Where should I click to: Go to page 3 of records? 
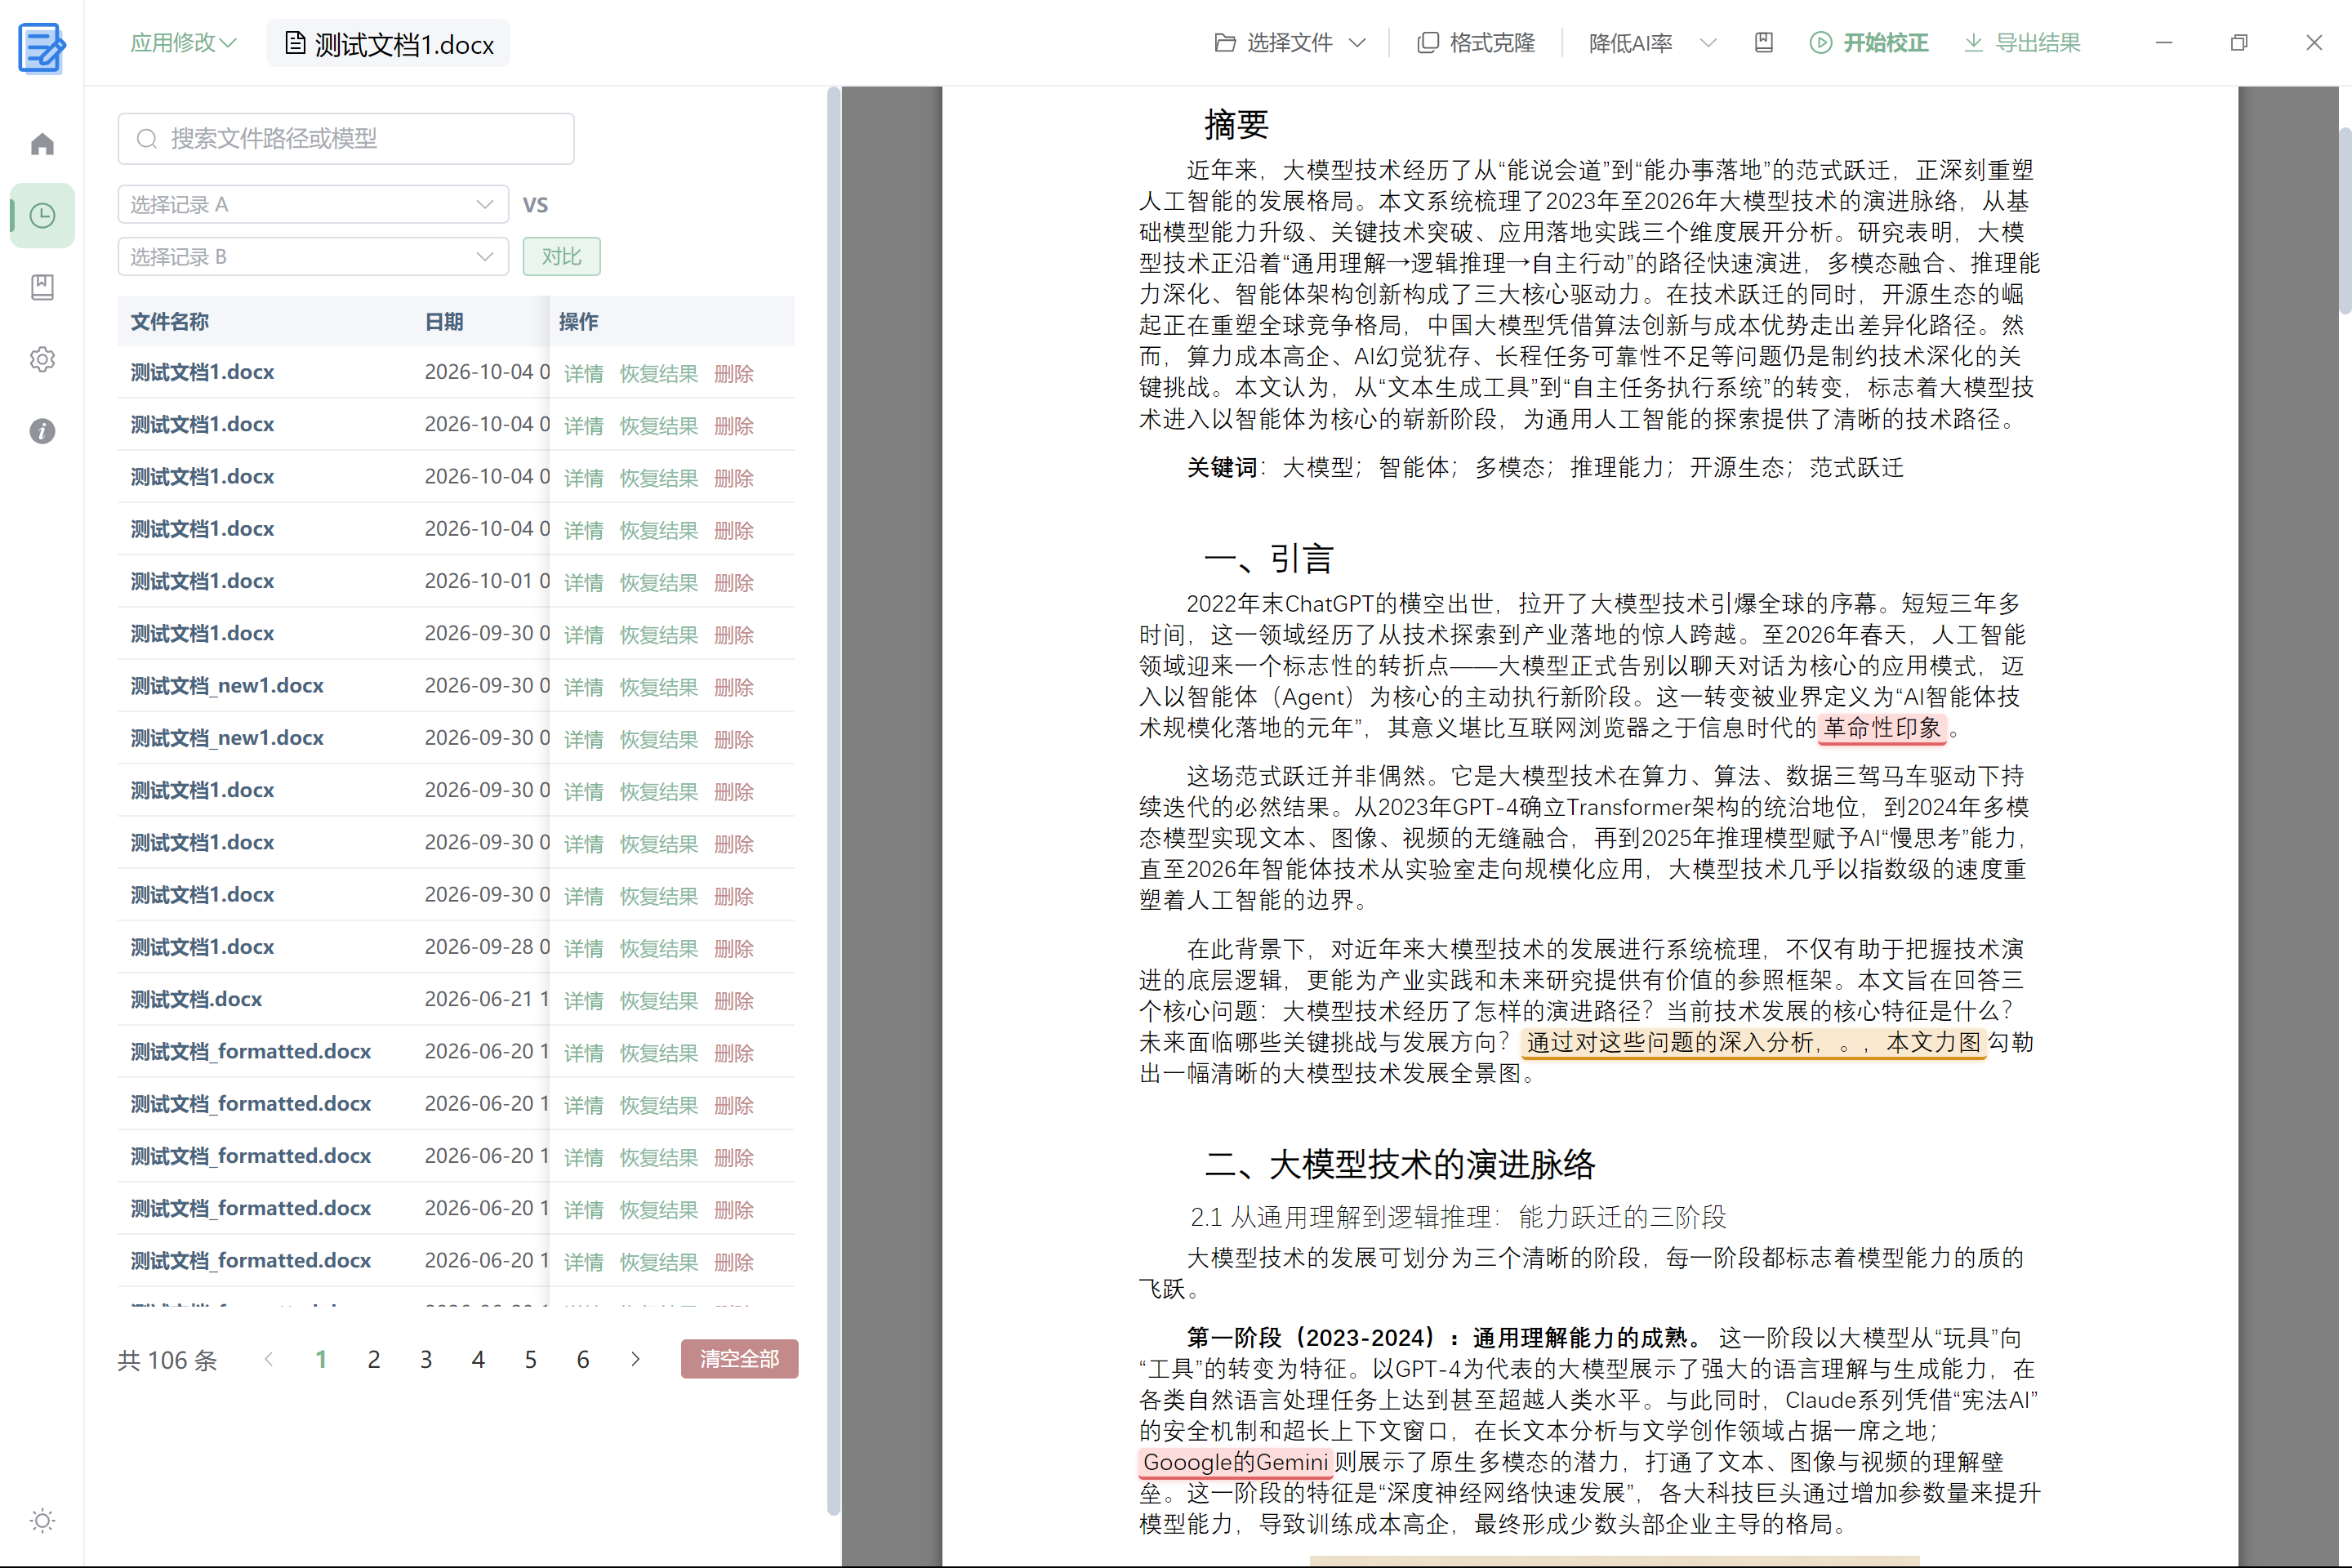click(426, 1360)
